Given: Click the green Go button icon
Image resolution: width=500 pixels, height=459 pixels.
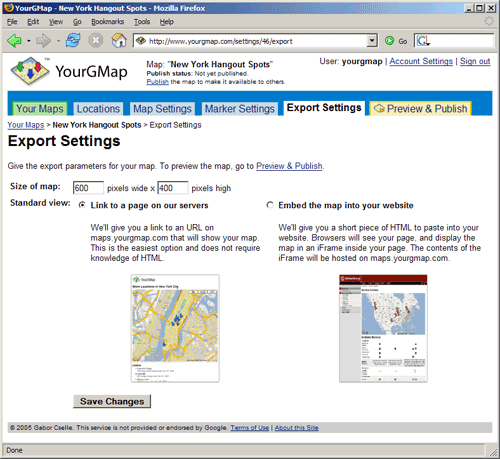Looking at the screenshot, I should pos(389,41).
